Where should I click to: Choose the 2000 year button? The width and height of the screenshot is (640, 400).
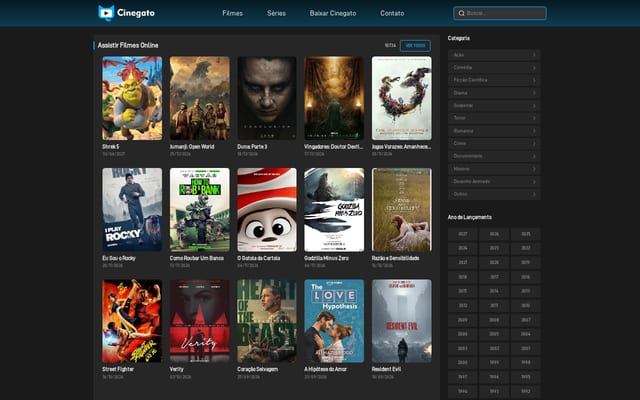[462, 362]
